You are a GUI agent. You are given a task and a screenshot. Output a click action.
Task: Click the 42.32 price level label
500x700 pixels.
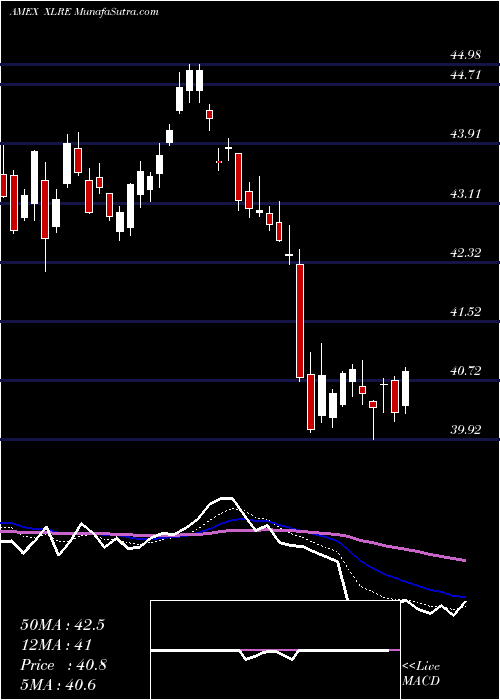click(x=466, y=253)
